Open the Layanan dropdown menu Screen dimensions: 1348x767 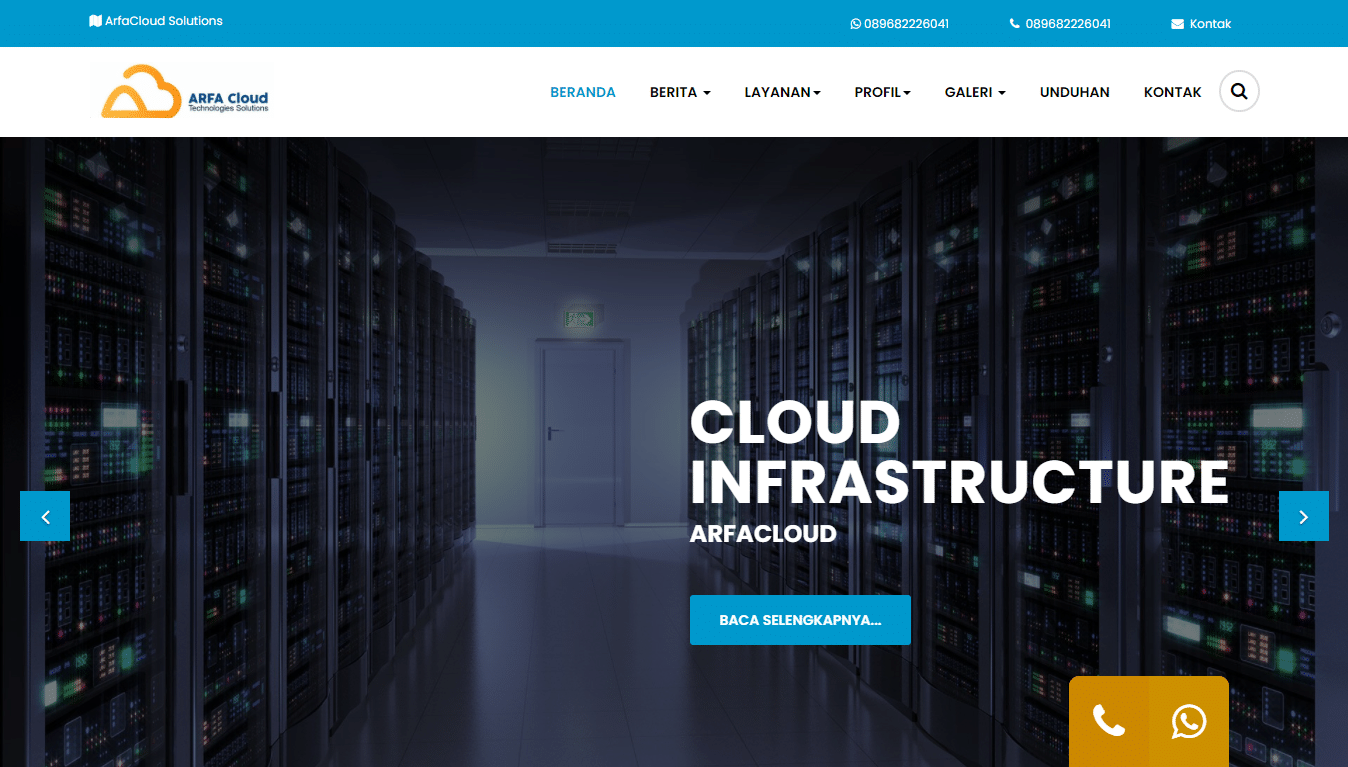[782, 92]
